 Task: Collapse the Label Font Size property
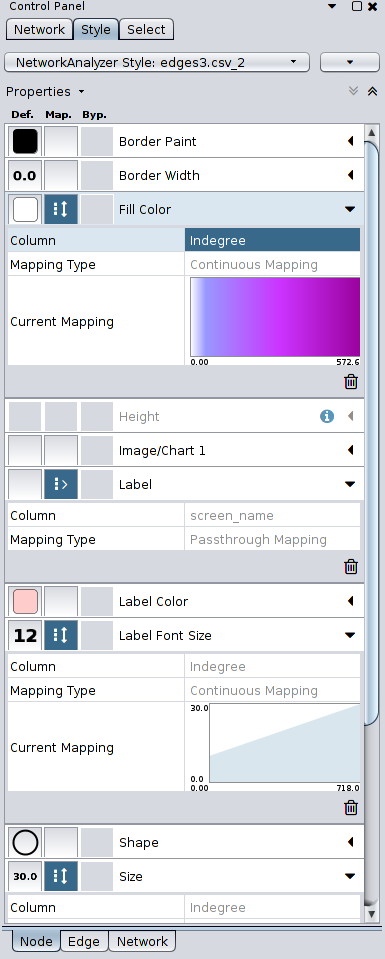pos(350,635)
